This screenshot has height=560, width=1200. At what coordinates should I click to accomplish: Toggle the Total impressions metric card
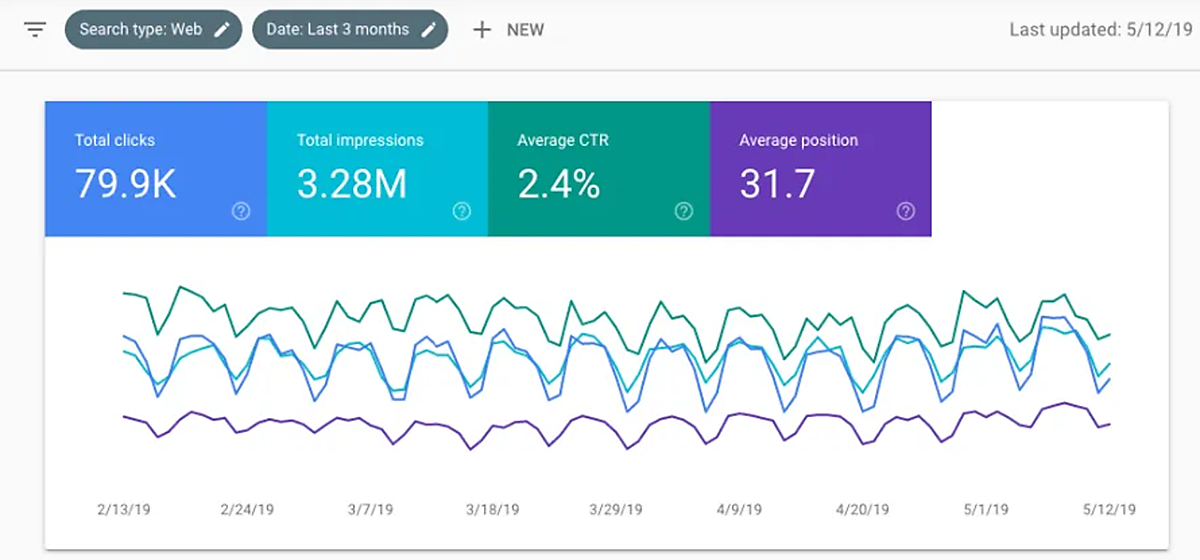tap(377, 168)
